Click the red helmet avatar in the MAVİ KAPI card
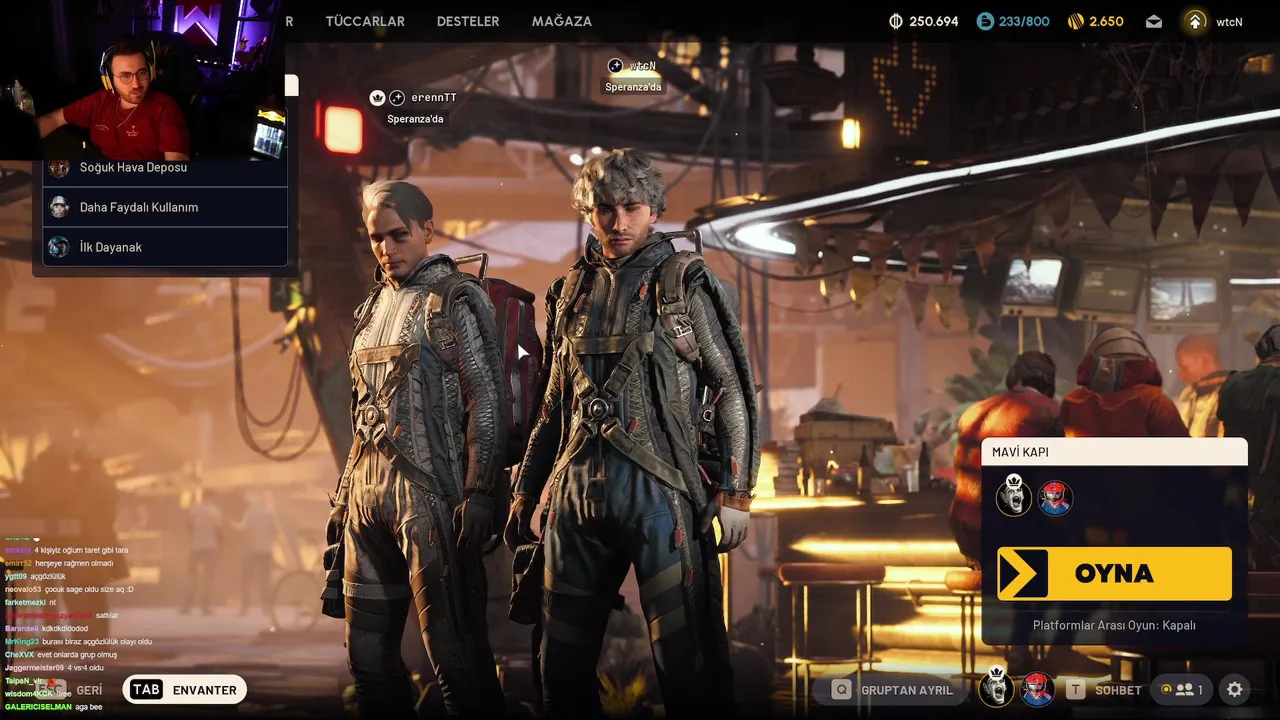Image resolution: width=1280 pixels, height=720 pixels. coord(1055,497)
